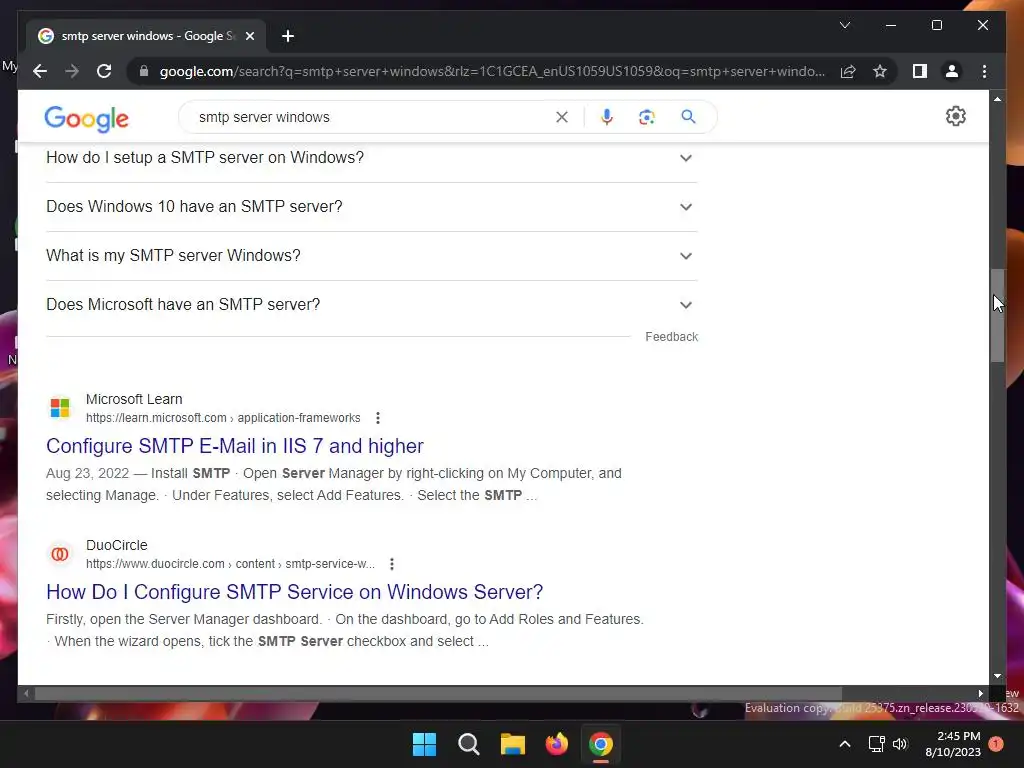
Task: Click the Feedback link
Action: (x=671, y=337)
